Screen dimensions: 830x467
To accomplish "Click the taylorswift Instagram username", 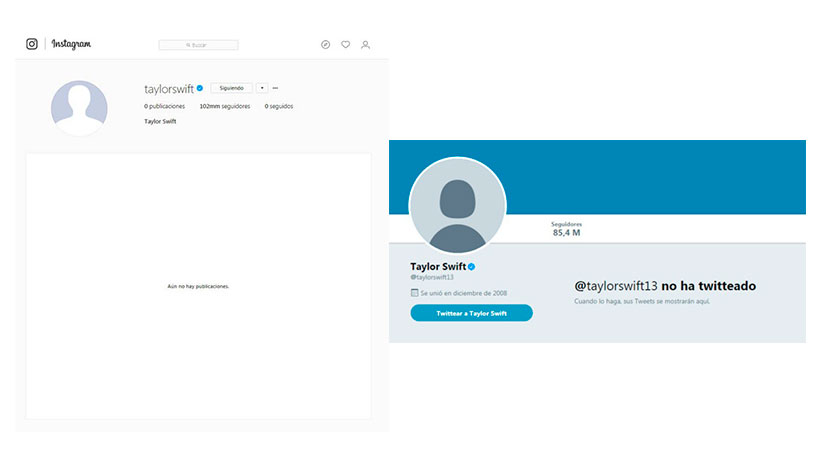I will (x=169, y=89).
